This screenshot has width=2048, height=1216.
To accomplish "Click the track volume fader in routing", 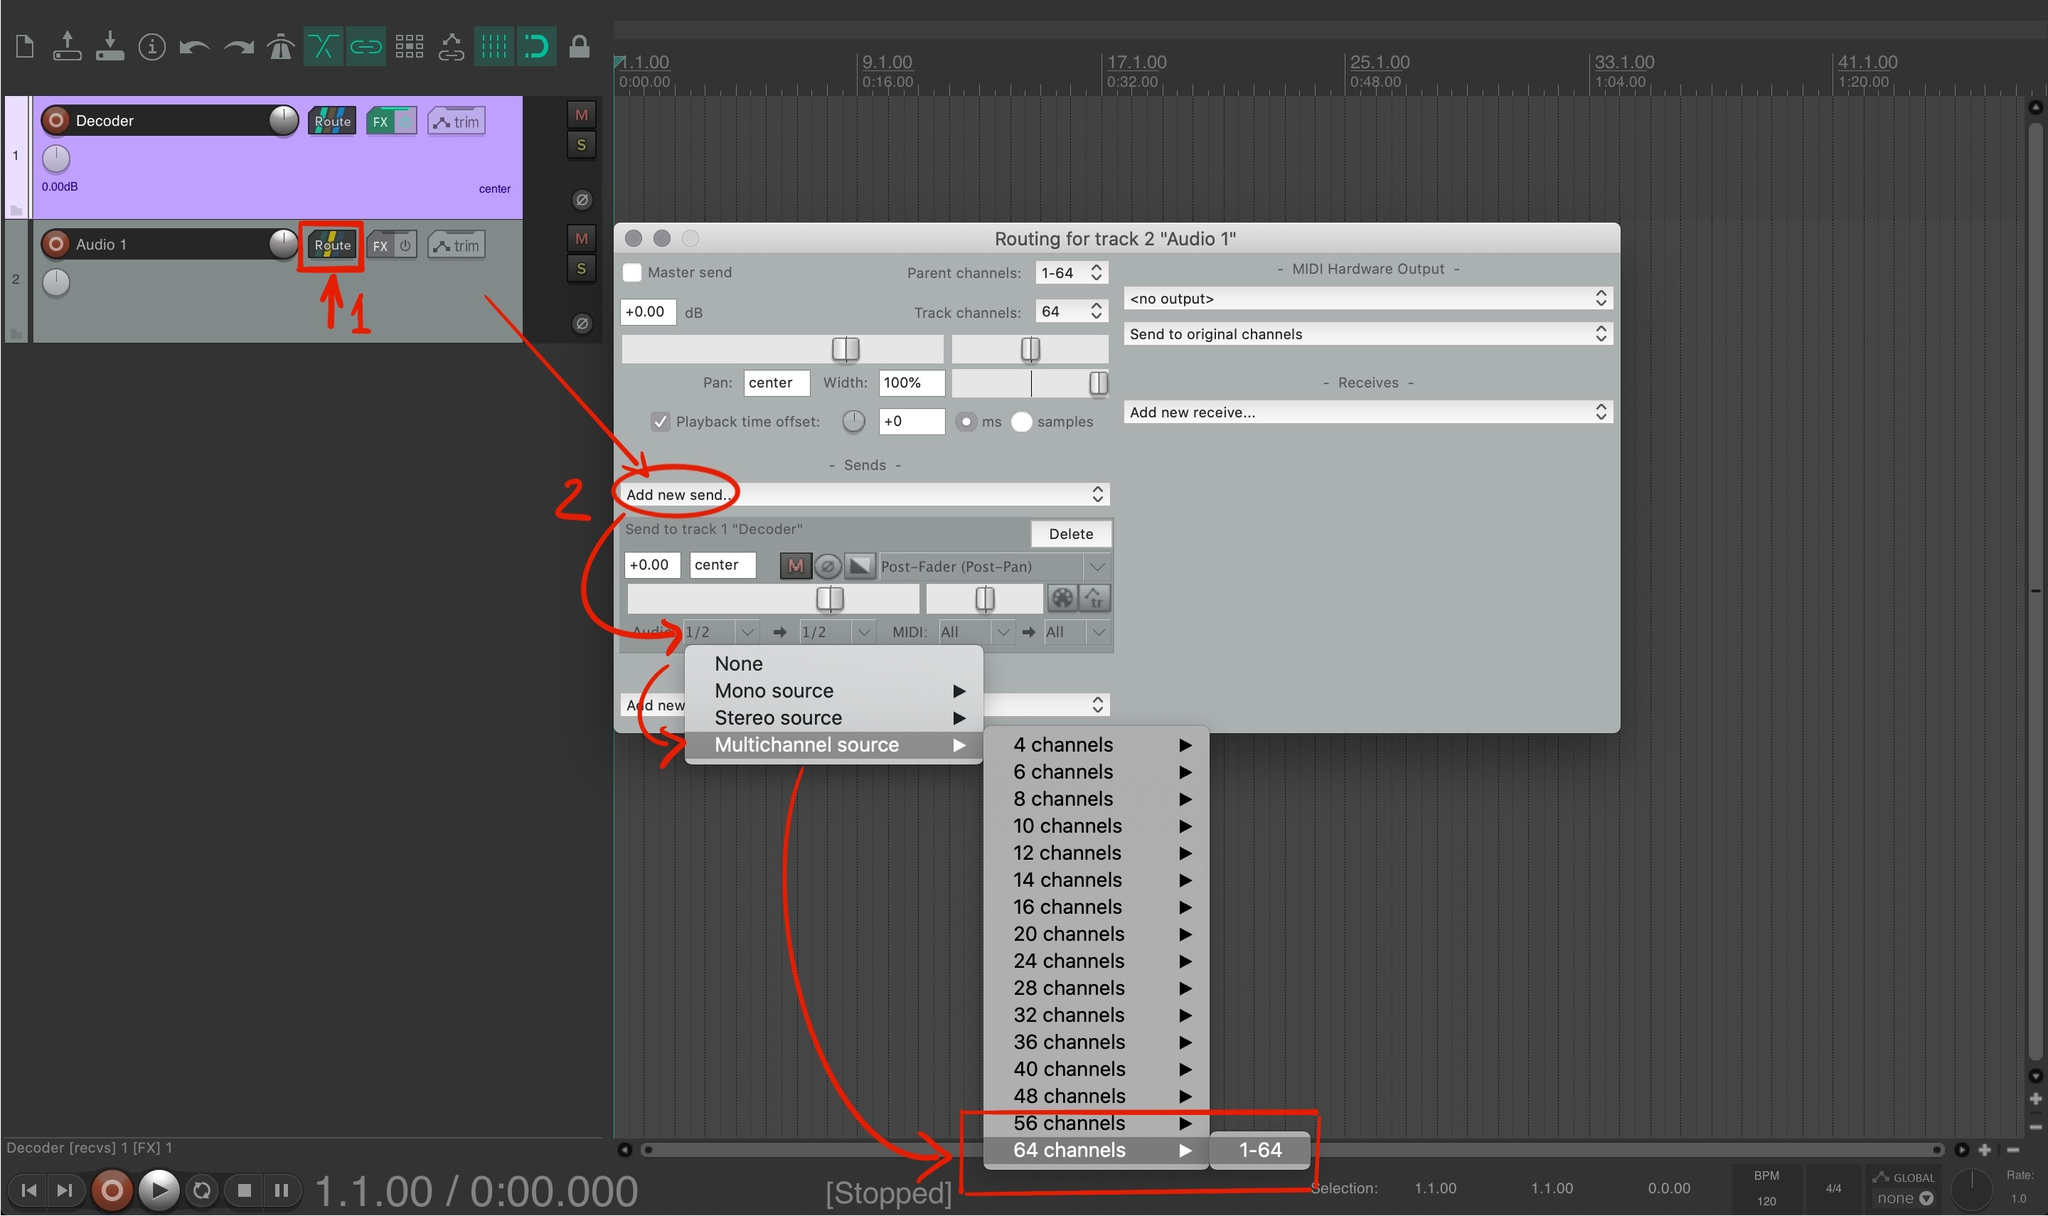I will 845,349.
